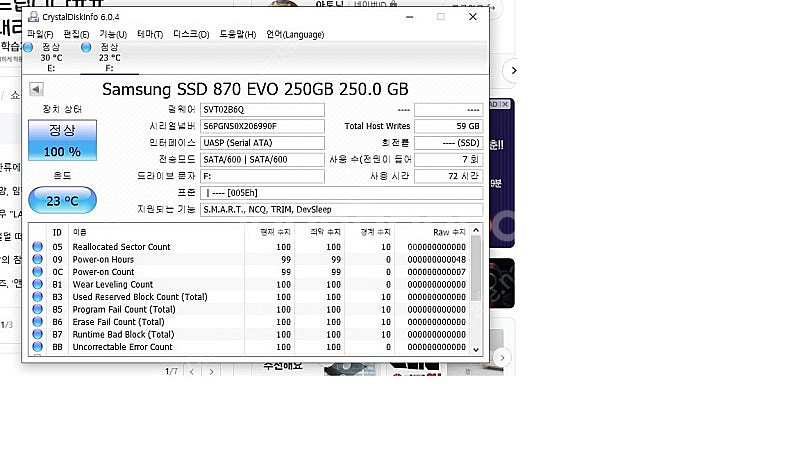The width and height of the screenshot is (800, 450).
Task: Open the 테마(T) menu
Action: pos(150,34)
